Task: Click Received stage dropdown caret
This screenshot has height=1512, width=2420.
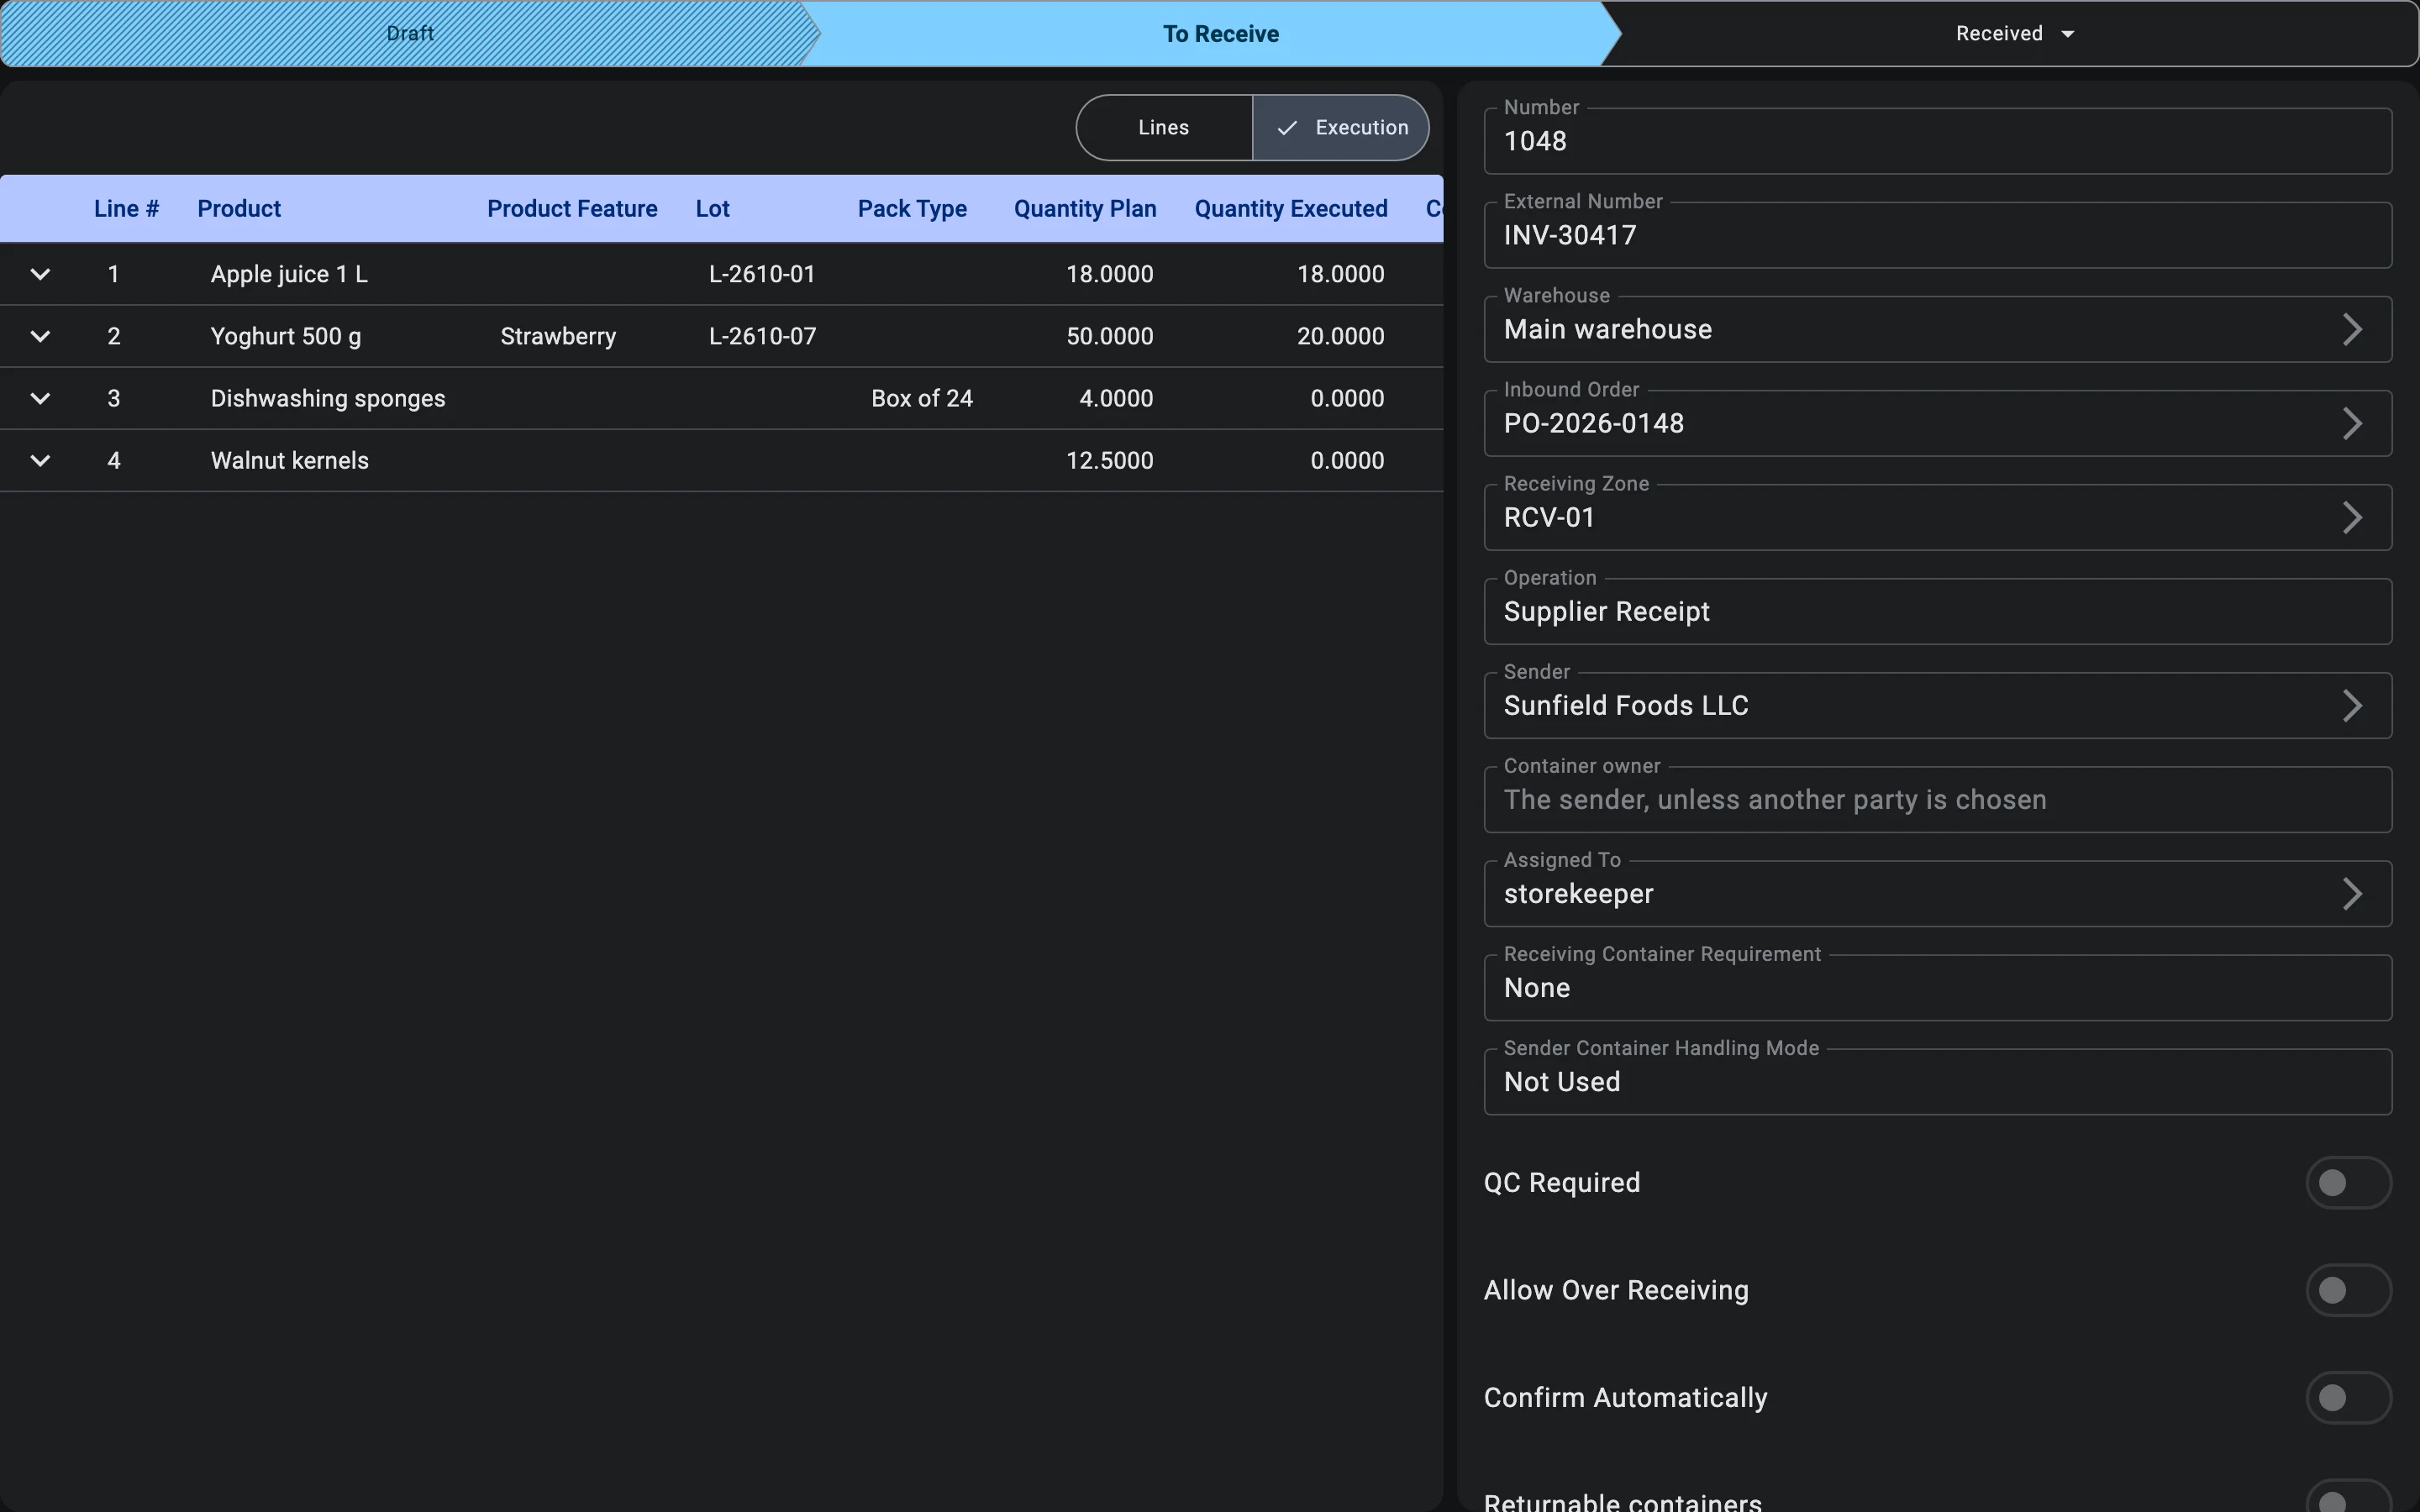Action: pyautogui.click(x=2068, y=34)
